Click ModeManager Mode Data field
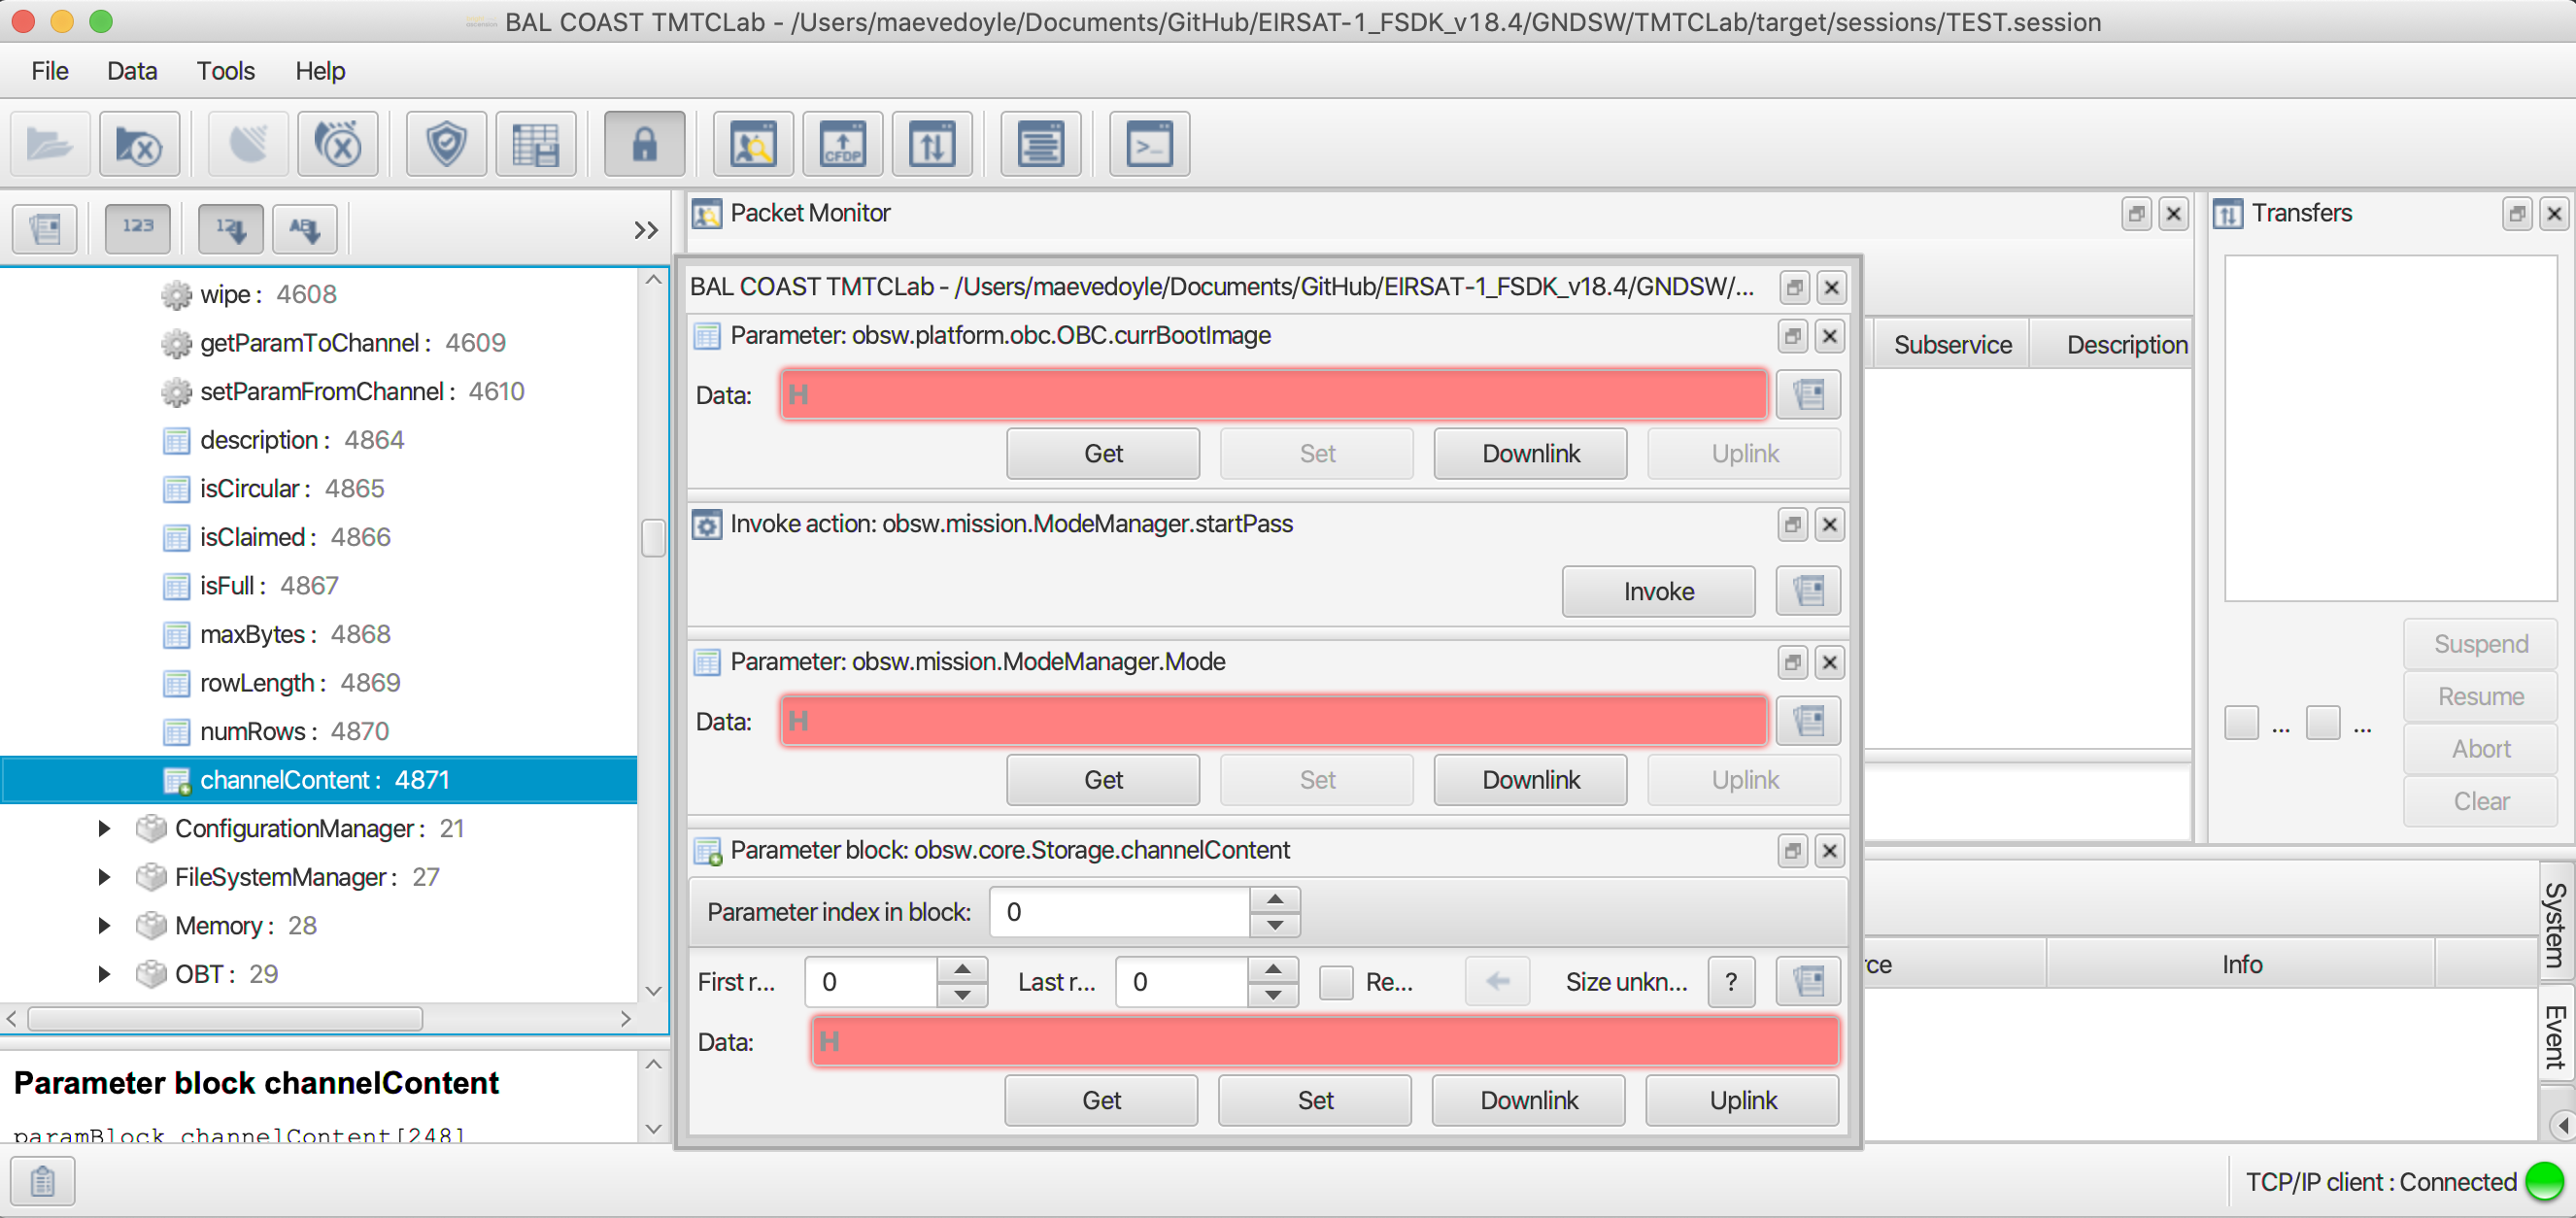Screen dimensions: 2576x1218 [1274, 721]
